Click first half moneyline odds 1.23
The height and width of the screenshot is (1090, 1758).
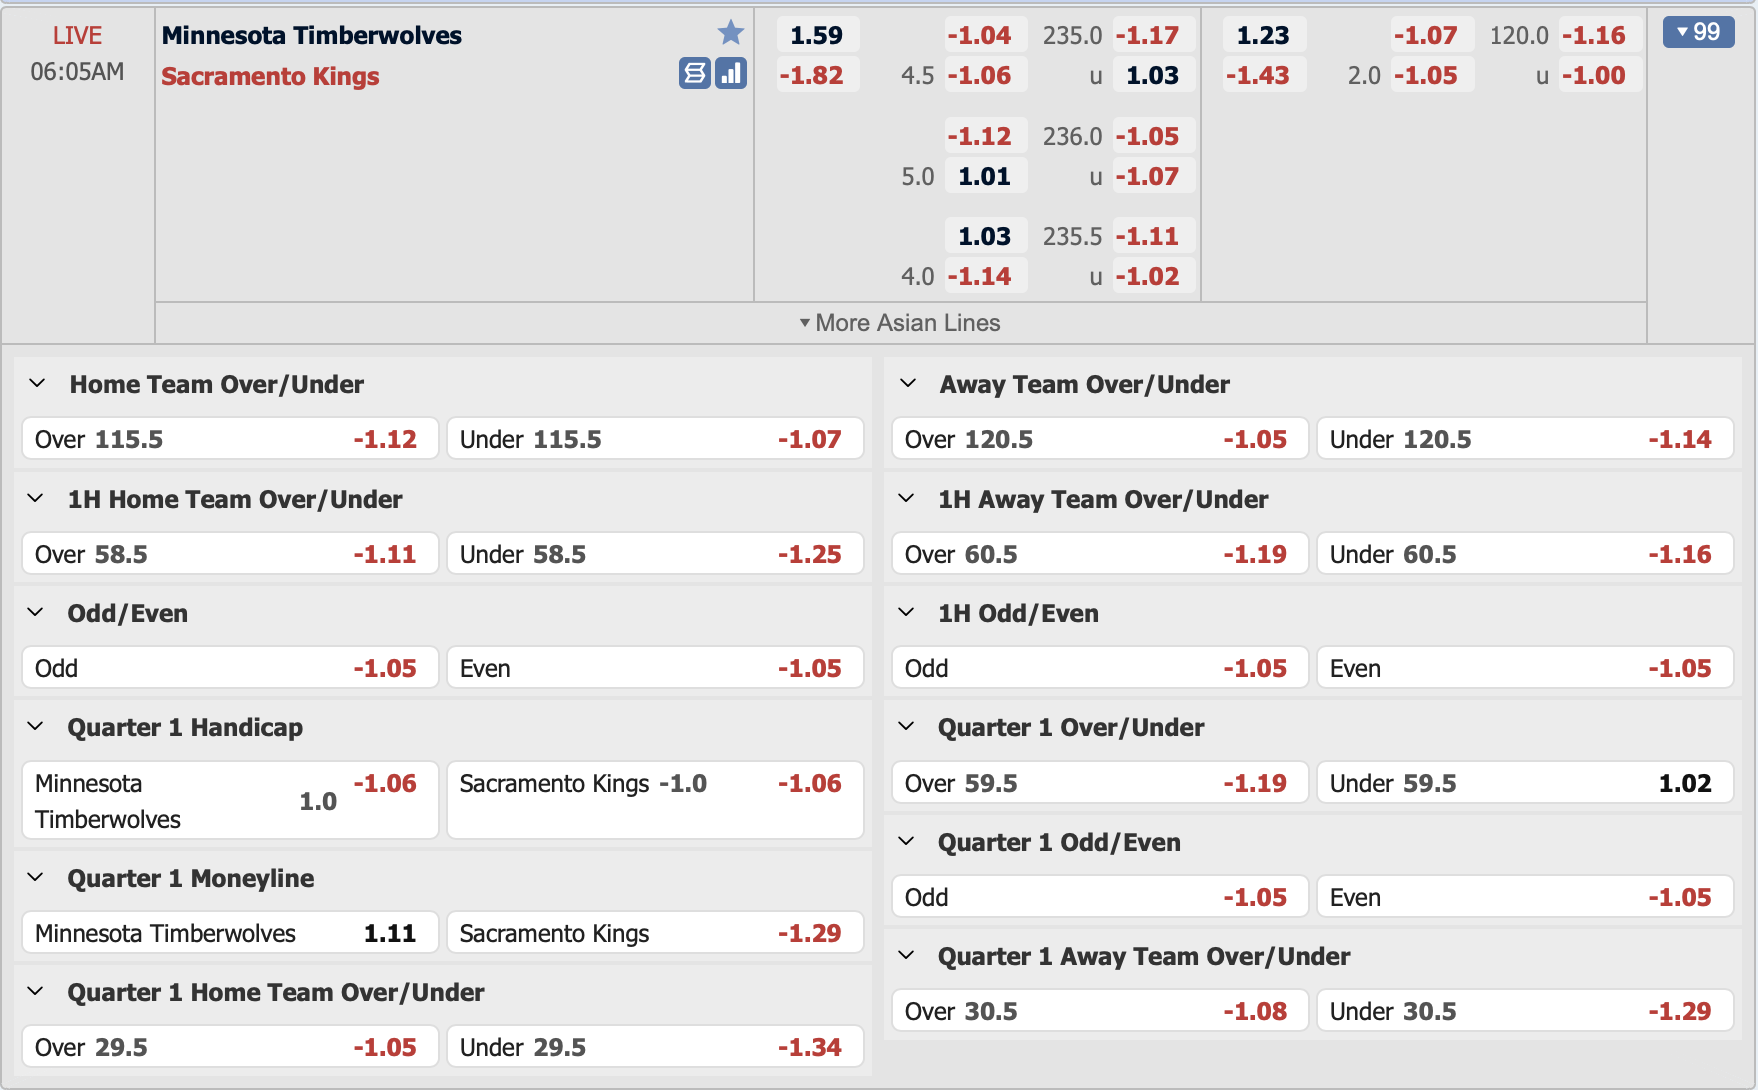1263,35
